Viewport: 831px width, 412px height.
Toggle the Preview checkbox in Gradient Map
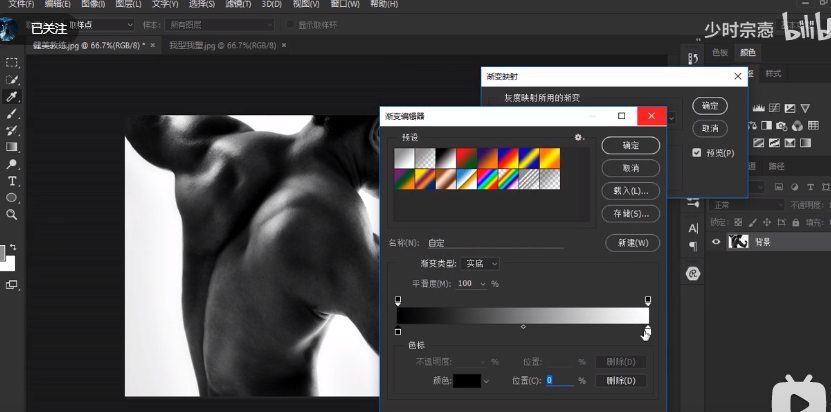click(x=697, y=153)
